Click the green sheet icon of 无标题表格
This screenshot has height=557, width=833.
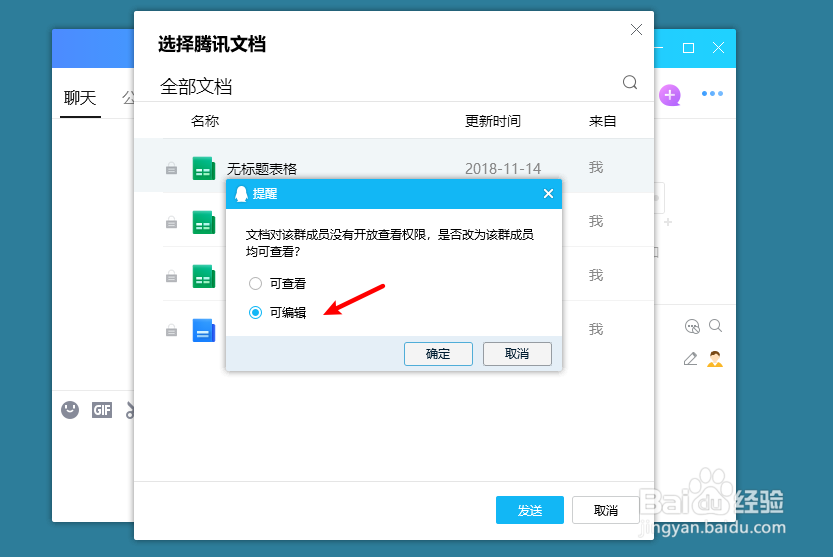pos(203,168)
